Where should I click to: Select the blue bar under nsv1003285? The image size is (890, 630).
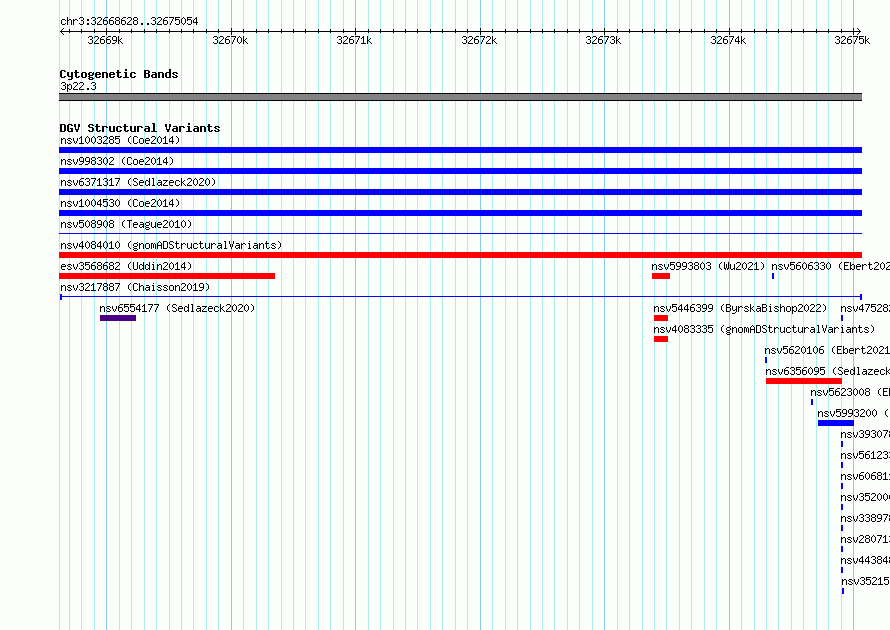coord(460,150)
